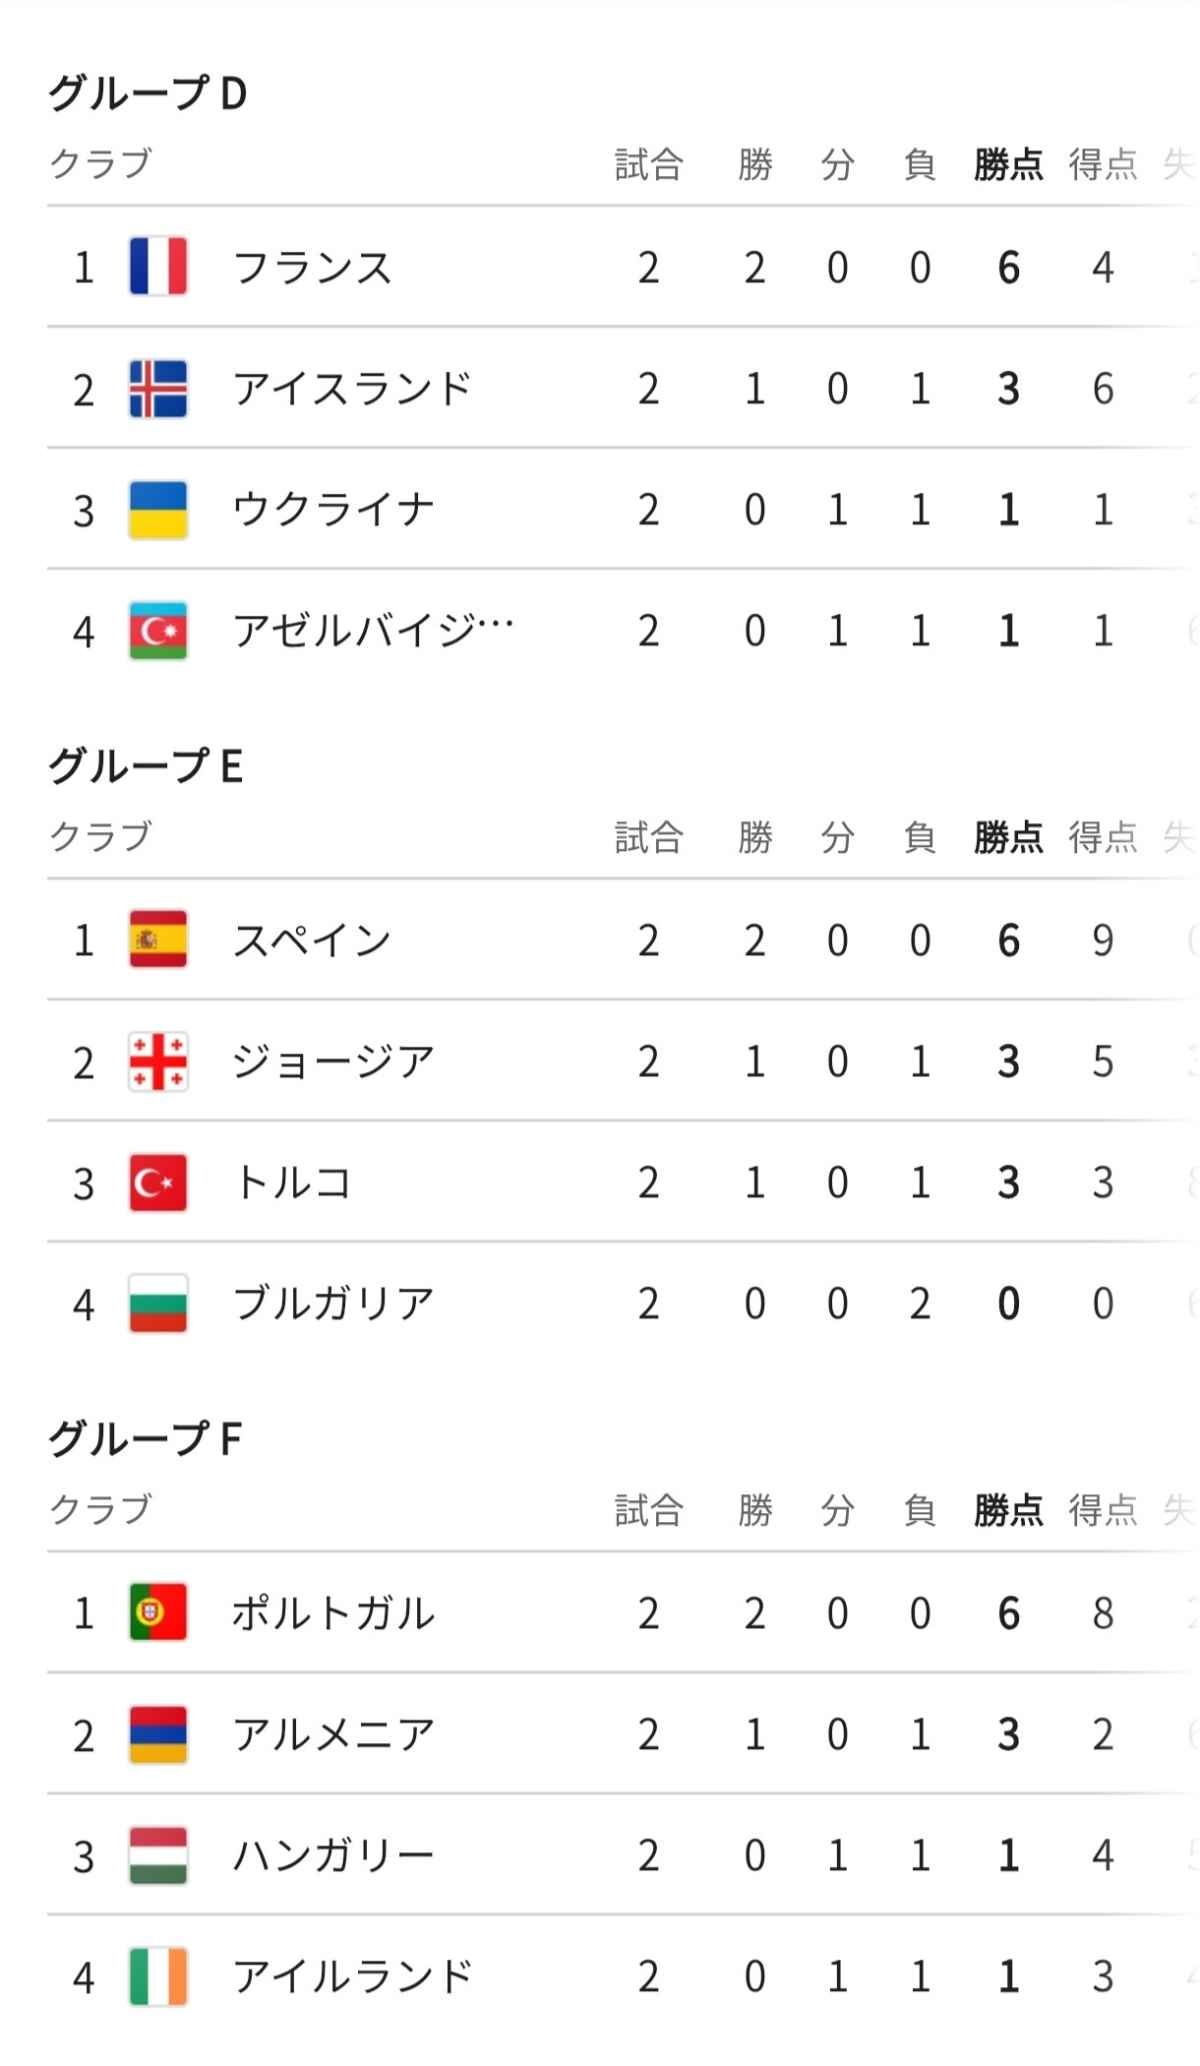
Task: Click the France flag icon
Action: 158,266
